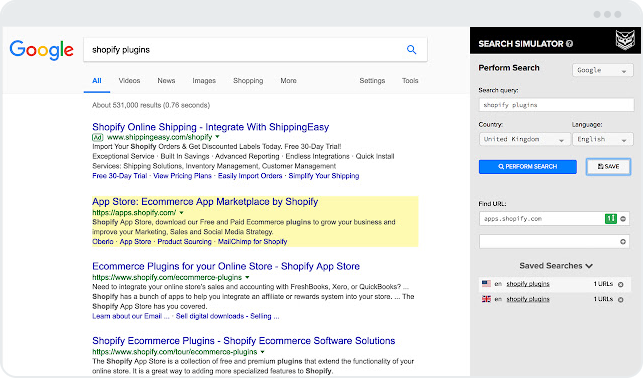Open dropdown arrow next to ecommerce-plugins URL
The height and width of the screenshot is (378, 643).
(x=247, y=278)
